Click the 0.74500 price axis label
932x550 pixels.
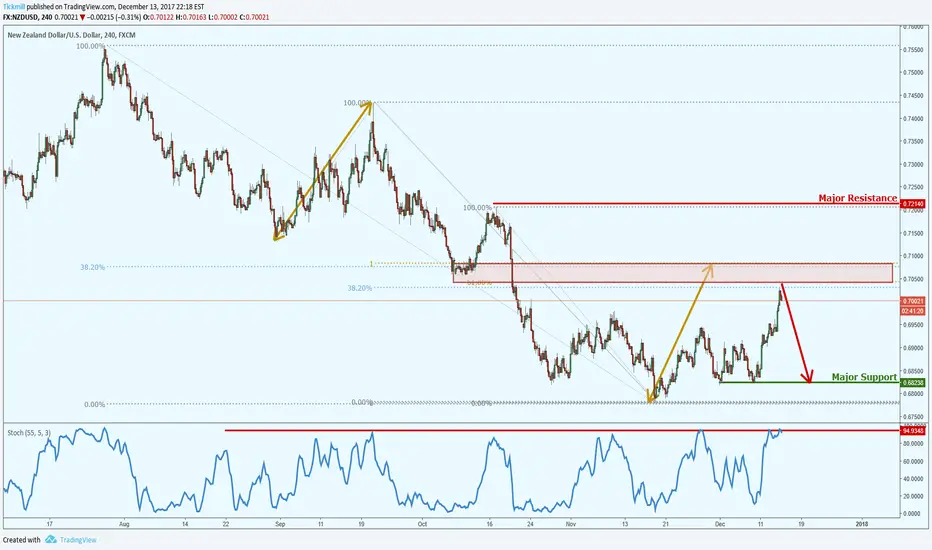tap(913, 96)
